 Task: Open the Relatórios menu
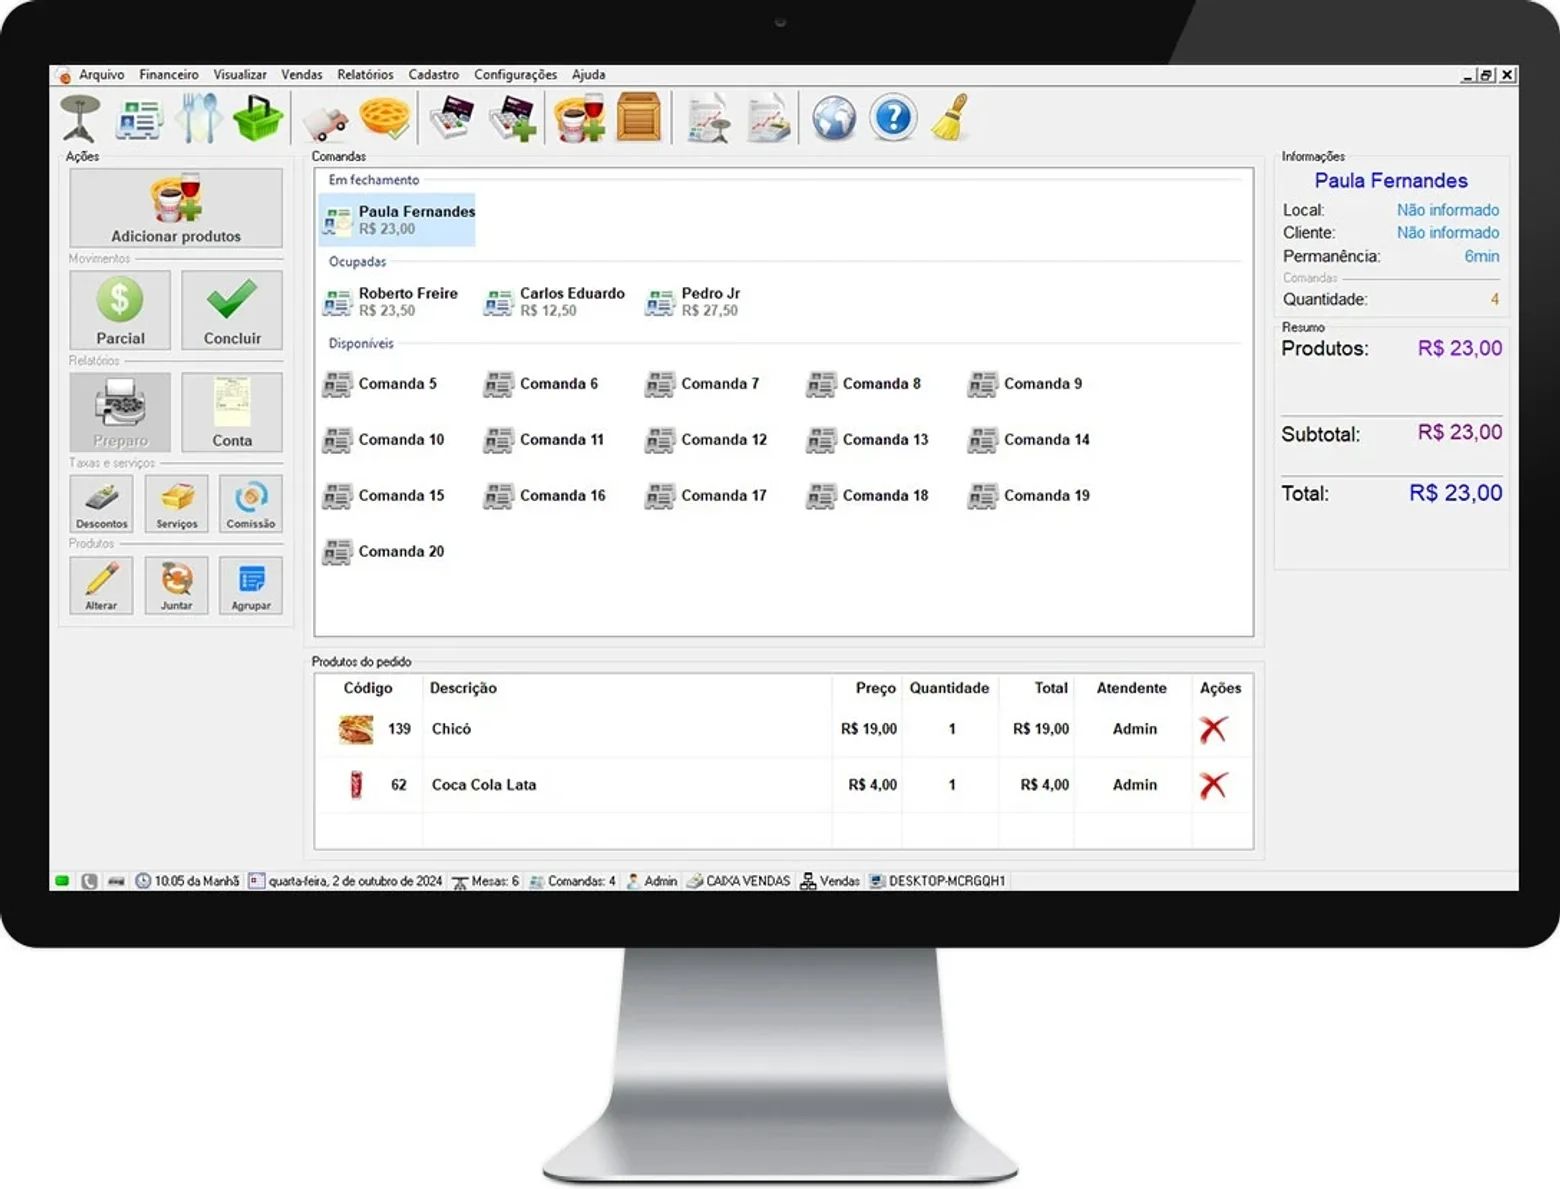pos(365,75)
